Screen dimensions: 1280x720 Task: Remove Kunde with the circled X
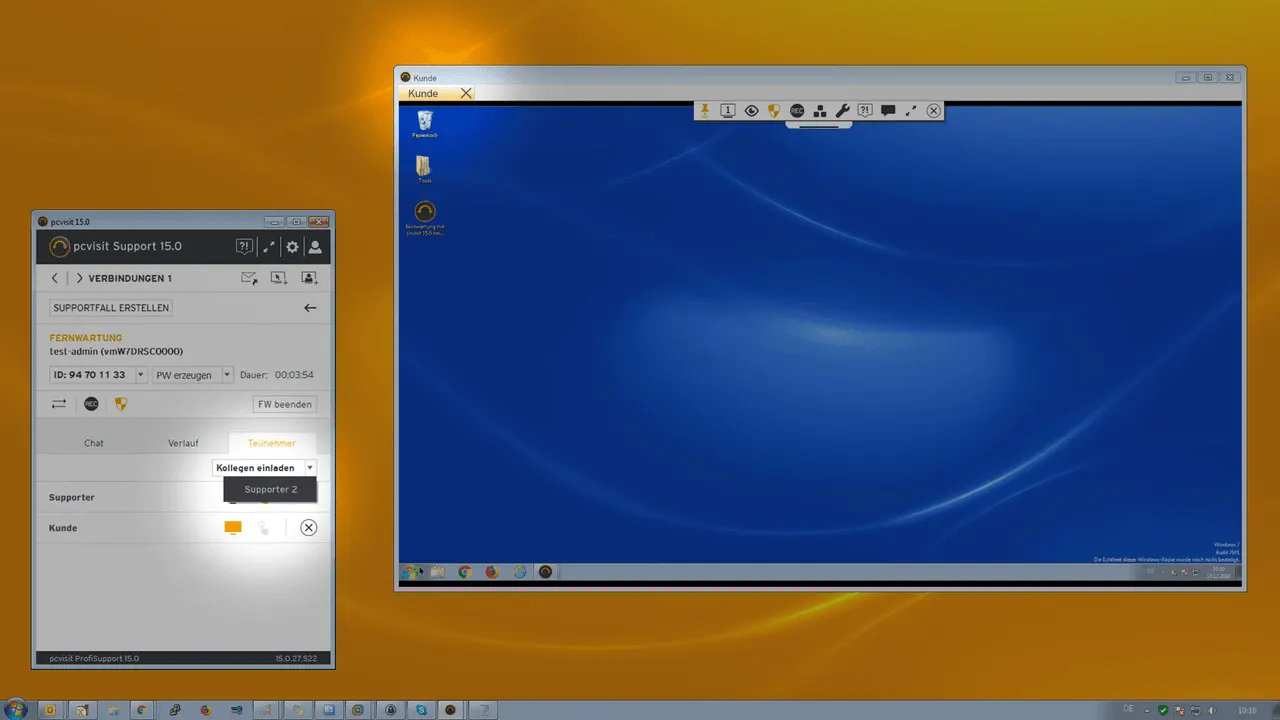click(309, 528)
